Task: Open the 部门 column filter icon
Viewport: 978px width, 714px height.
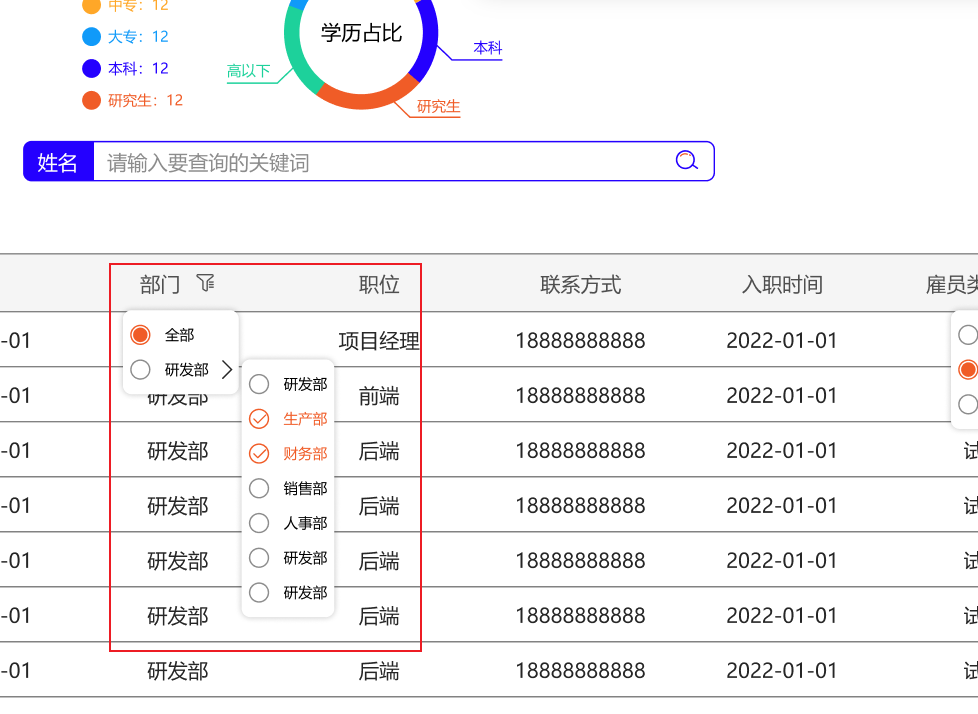Action: pyautogui.click(x=205, y=284)
